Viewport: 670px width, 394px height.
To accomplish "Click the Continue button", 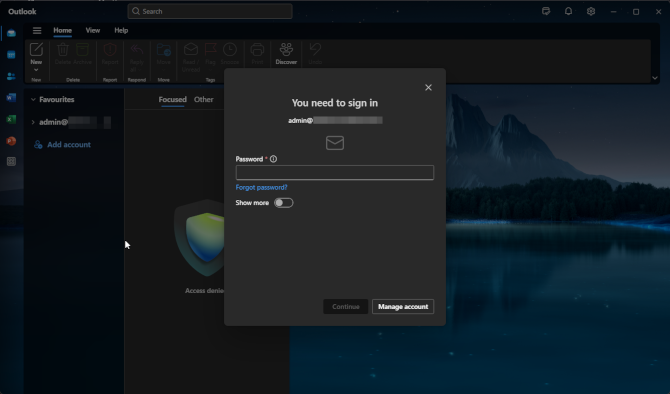I will click(346, 306).
